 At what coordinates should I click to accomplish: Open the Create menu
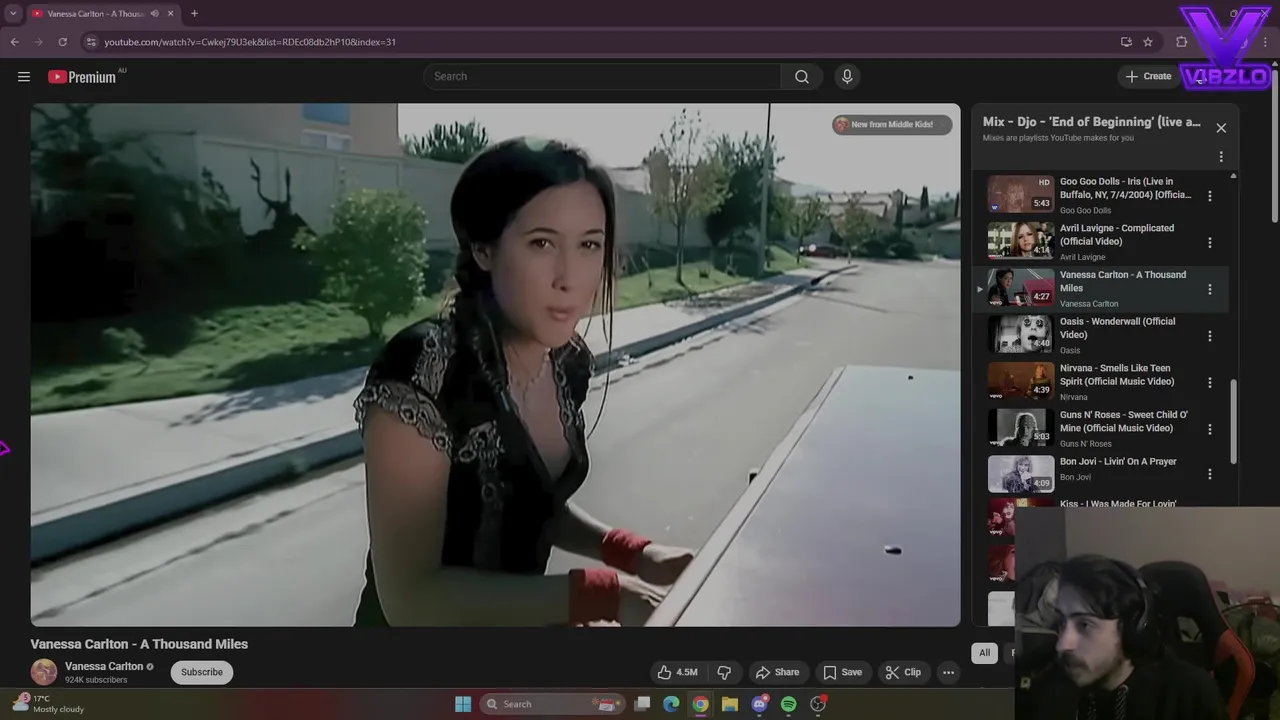[x=1149, y=76]
